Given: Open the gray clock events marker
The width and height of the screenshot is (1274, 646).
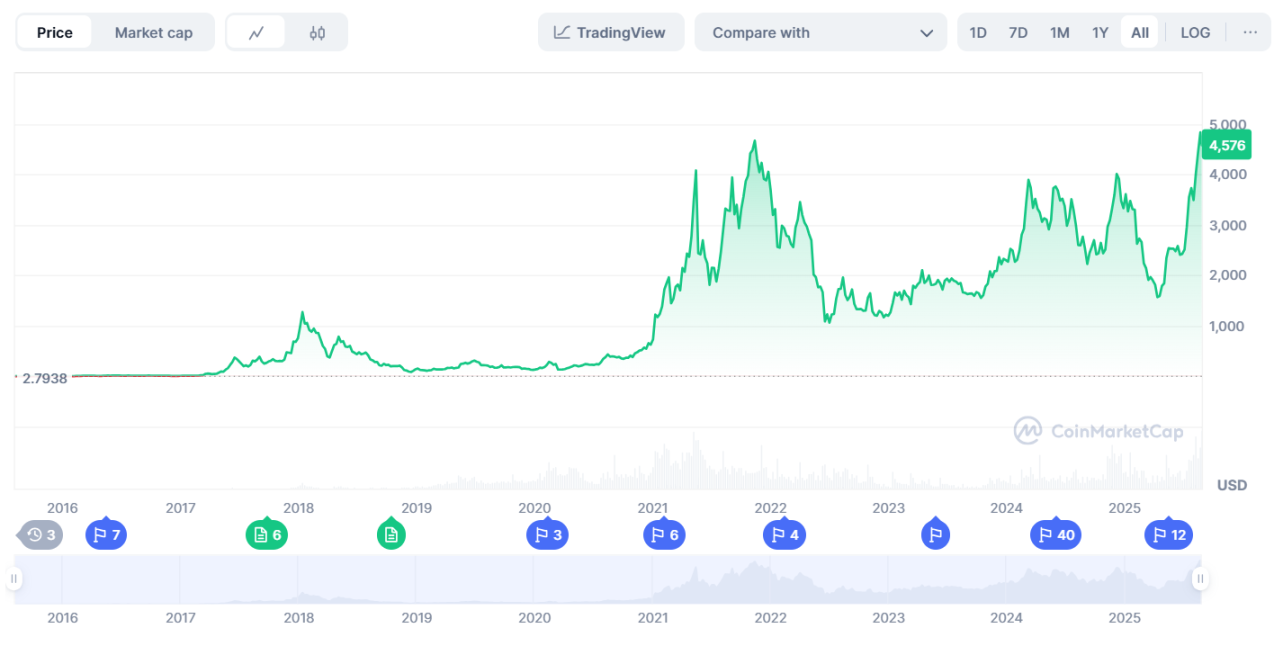Looking at the screenshot, I should point(39,534).
